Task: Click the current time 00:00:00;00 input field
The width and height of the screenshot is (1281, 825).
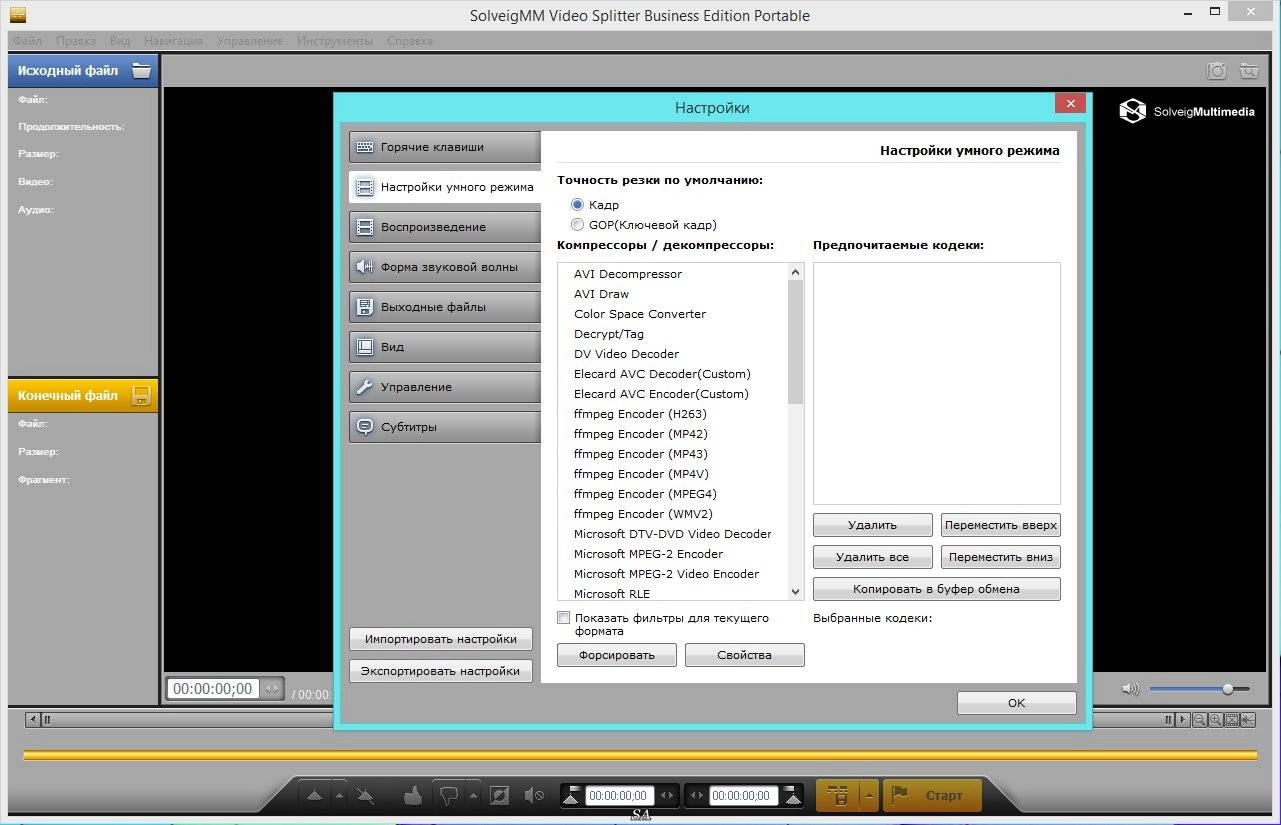Action: [213, 689]
